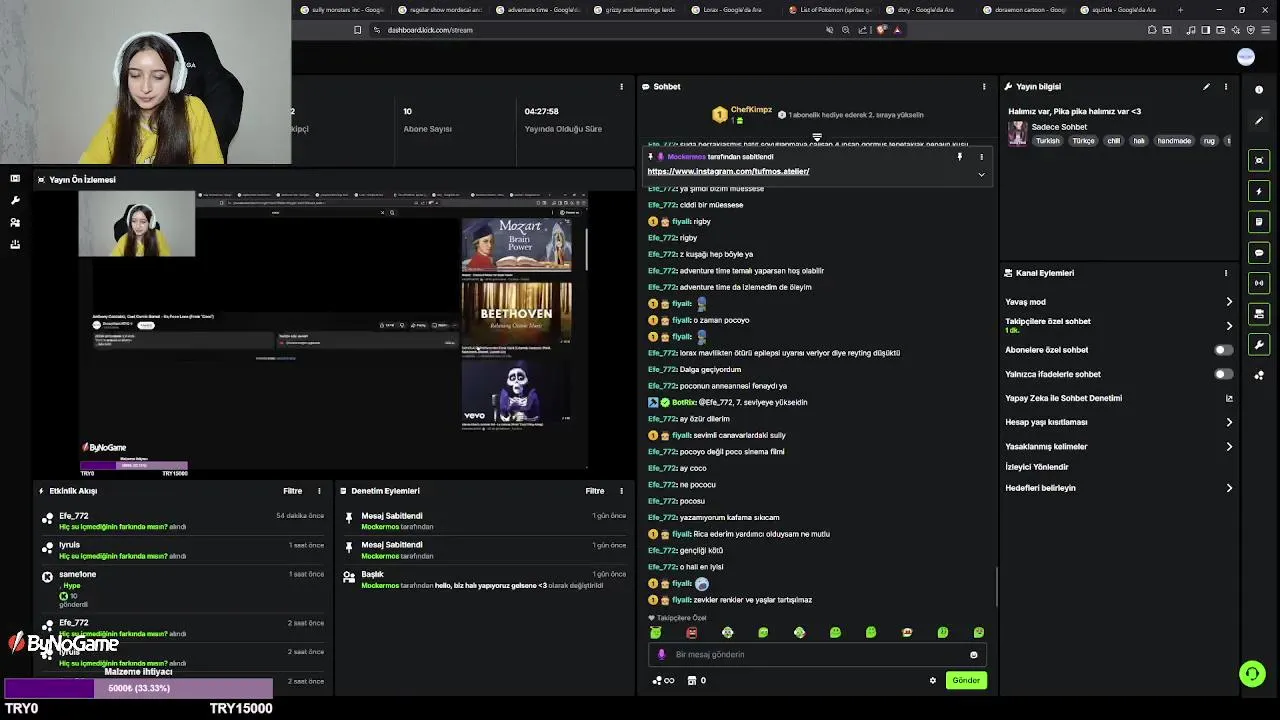Switch to the 'squirtle' browser tab
This screenshot has height=720, width=1280.
(1124, 10)
